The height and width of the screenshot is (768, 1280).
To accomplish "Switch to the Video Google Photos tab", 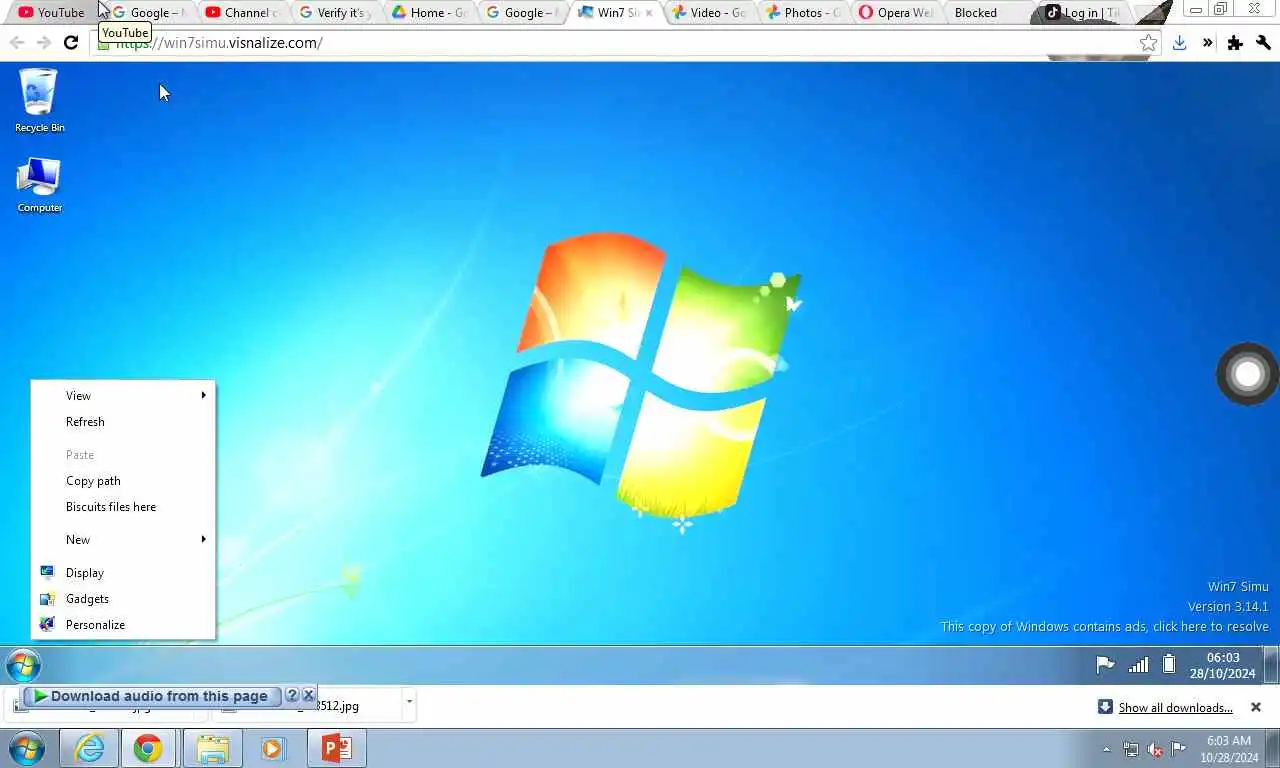I will tap(709, 13).
